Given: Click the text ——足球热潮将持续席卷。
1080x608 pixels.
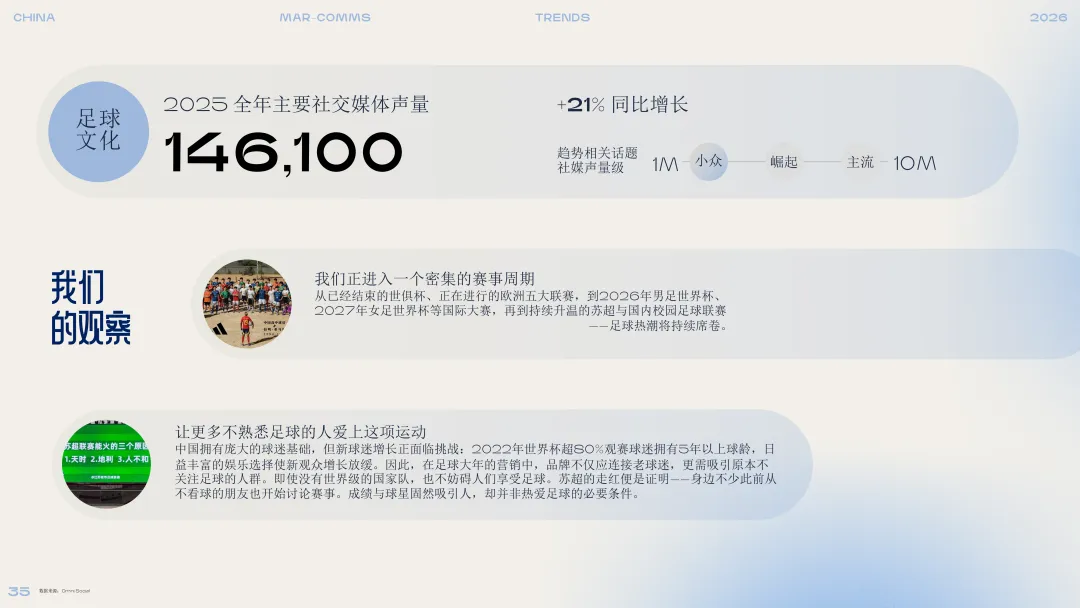Looking at the screenshot, I should pyautogui.click(x=658, y=326).
